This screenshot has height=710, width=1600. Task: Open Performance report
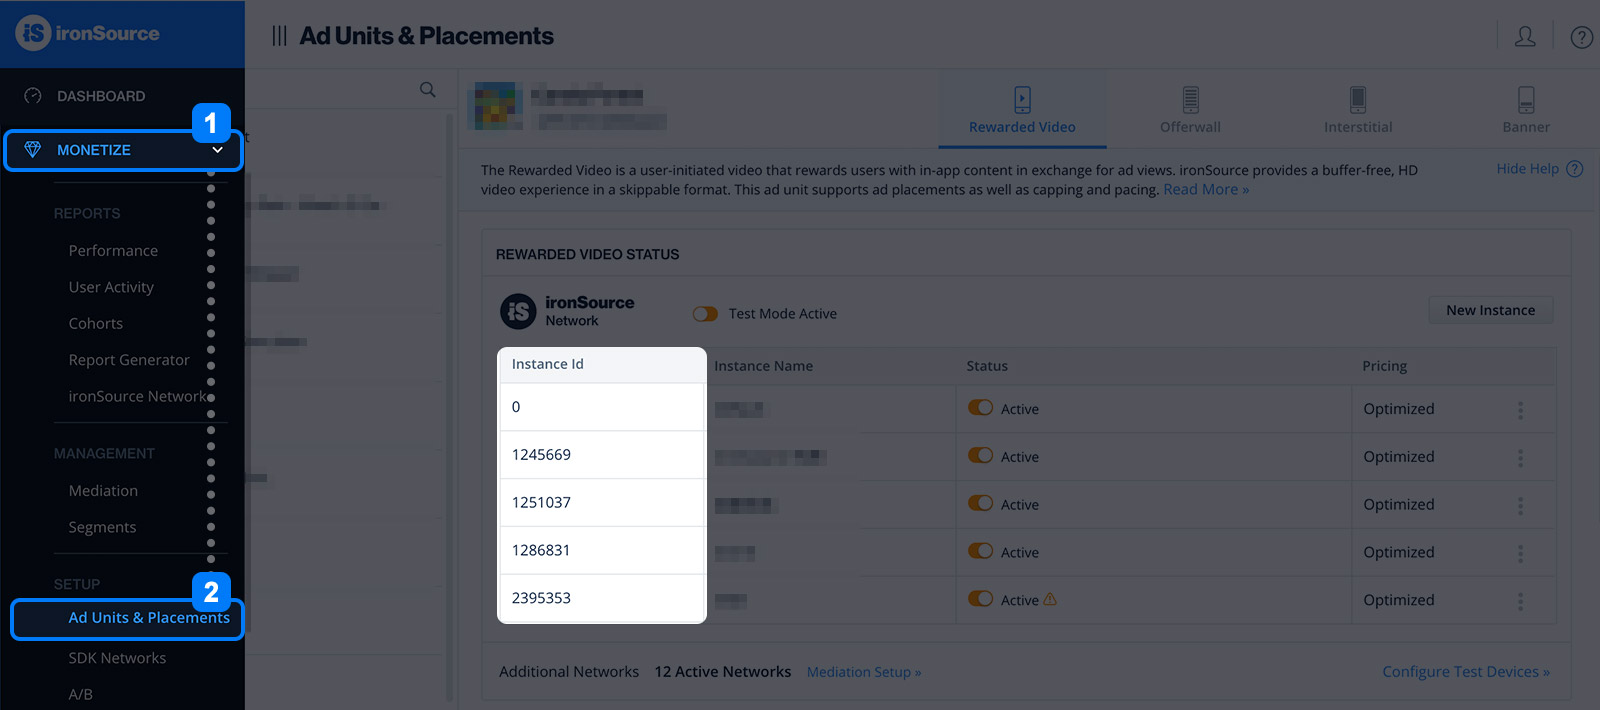point(113,251)
